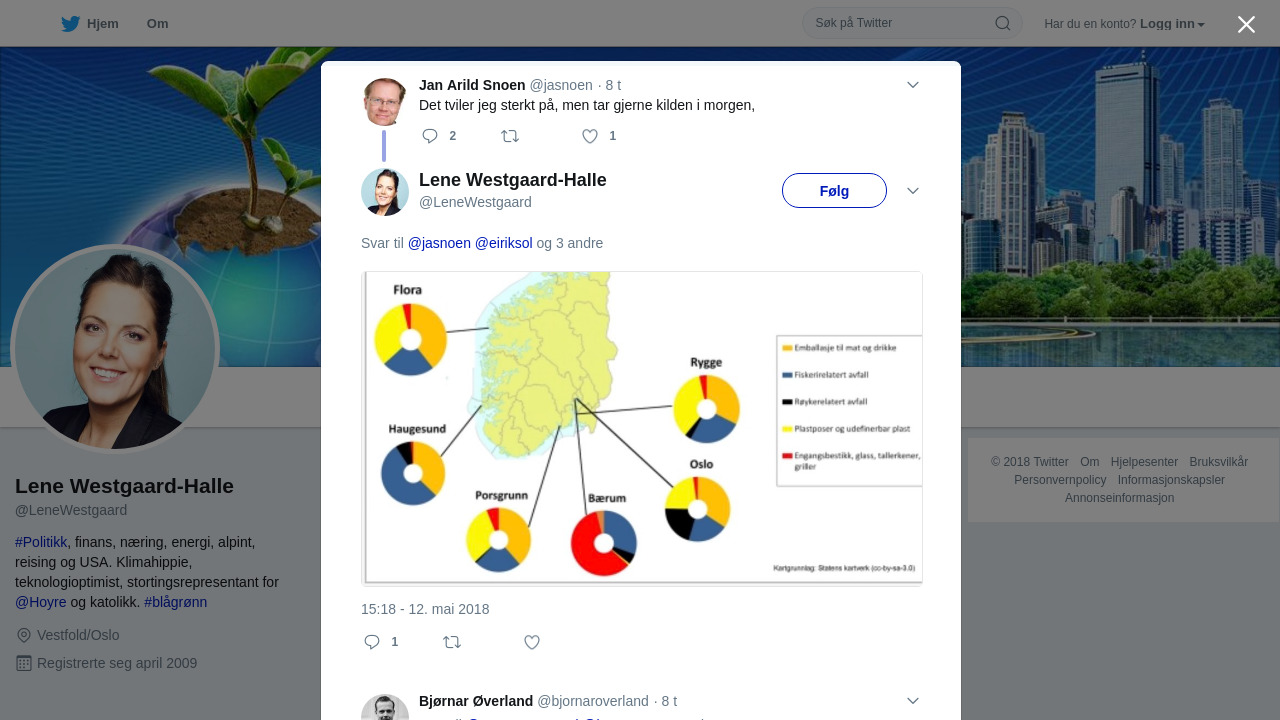Image resolution: width=1280 pixels, height=720 pixels.
Task: Click the search magnifier icon
Action: coord(1002,23)
